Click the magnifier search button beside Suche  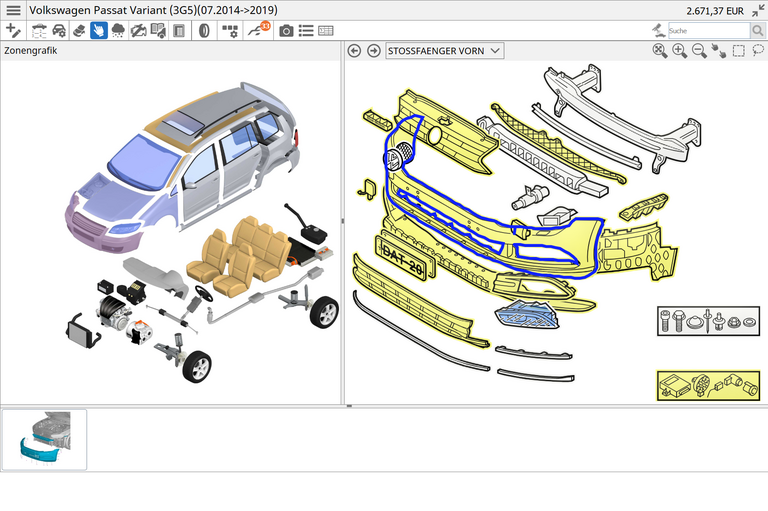tap(757, 31)
